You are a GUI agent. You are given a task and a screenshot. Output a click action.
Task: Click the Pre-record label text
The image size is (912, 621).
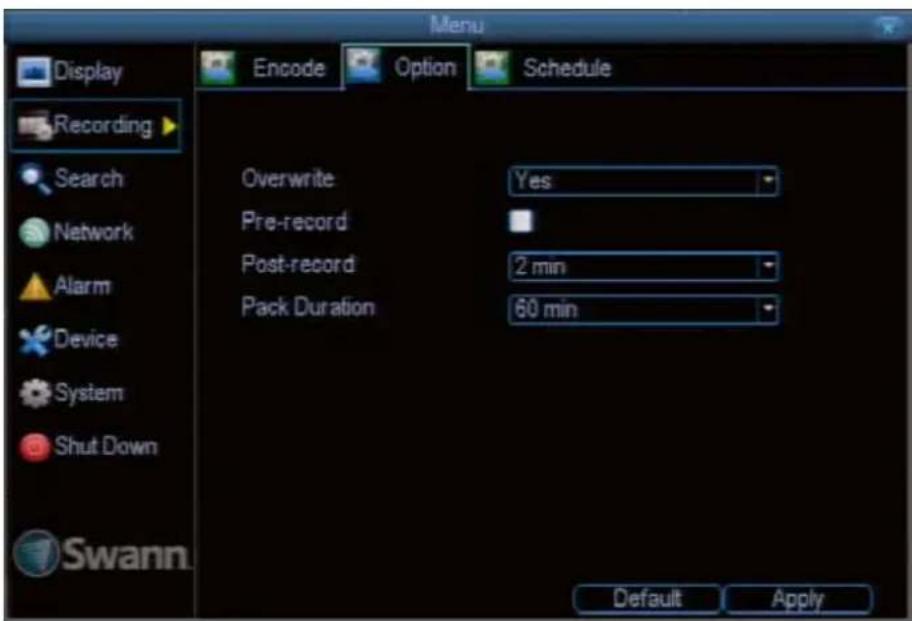(294, 222)
